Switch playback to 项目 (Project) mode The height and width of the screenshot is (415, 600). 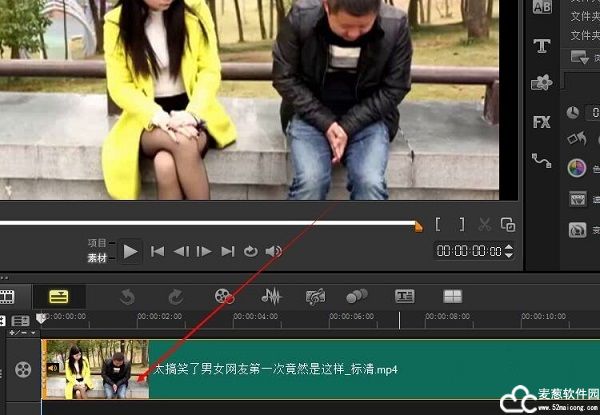coord(97,243)
